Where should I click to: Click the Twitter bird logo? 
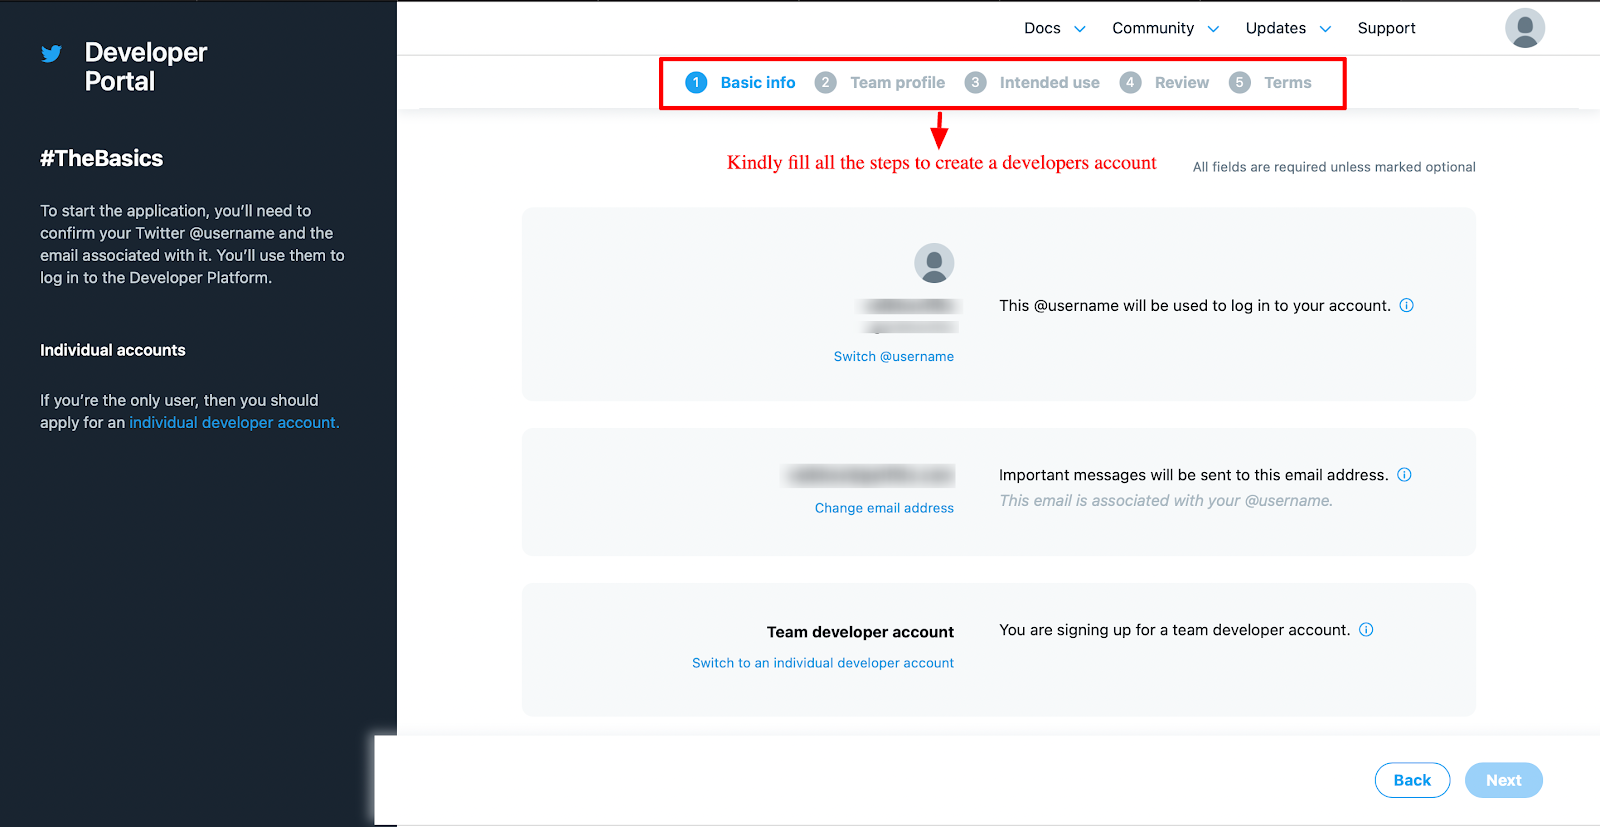(x=51, y=53)
